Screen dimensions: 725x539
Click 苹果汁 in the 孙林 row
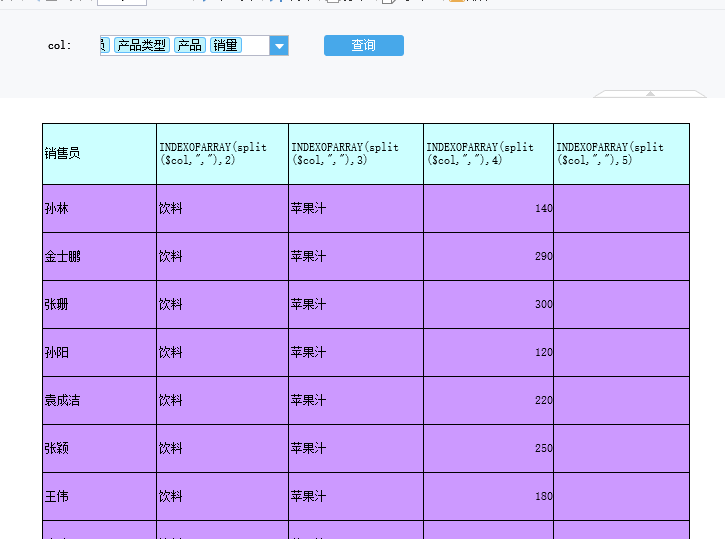click(356, 208)
